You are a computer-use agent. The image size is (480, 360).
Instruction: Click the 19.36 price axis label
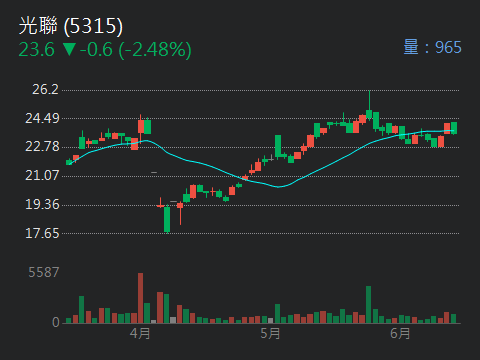[42, 205]
